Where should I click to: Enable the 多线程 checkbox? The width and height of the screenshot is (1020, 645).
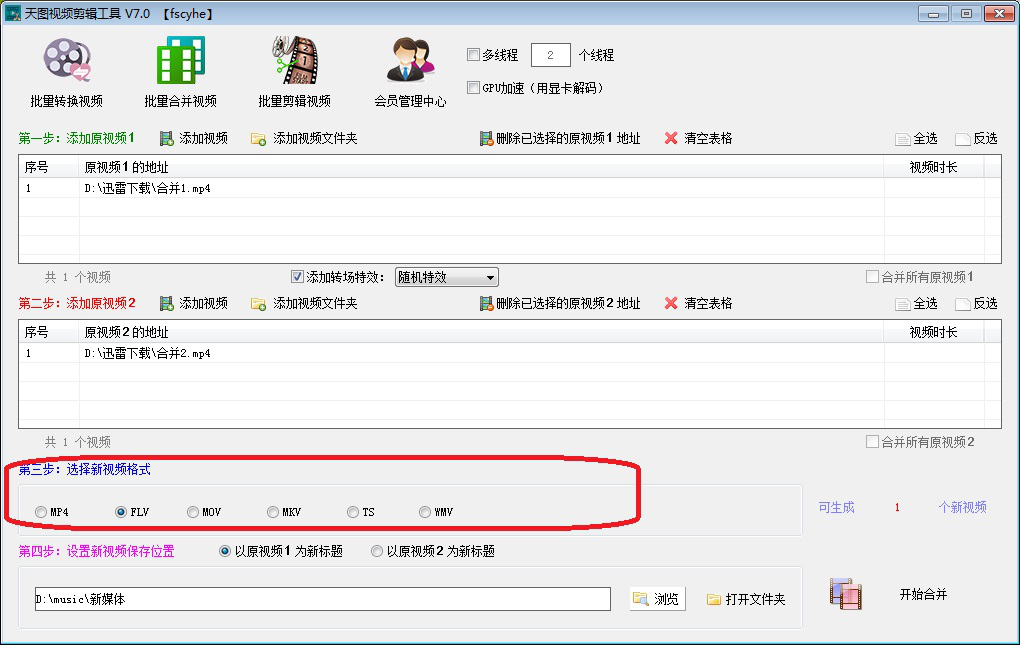point(474,55)
